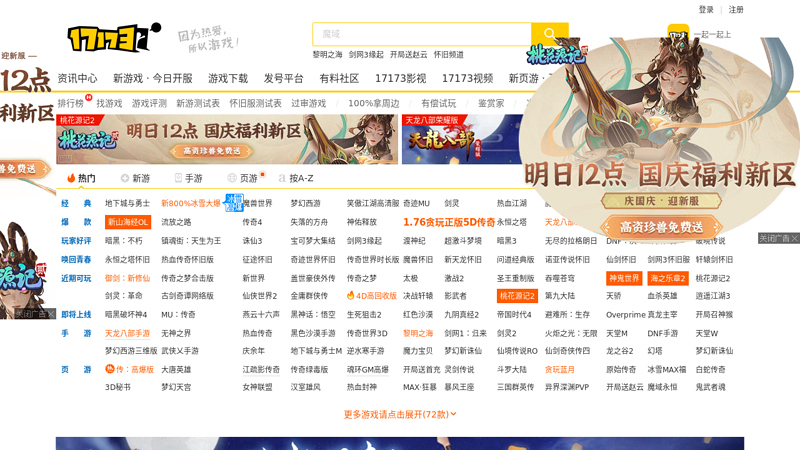Image resolution: width=800 pixels, height=450 pixels.
Task: Click the yellow search magnifier button
Action: point(549,34)
